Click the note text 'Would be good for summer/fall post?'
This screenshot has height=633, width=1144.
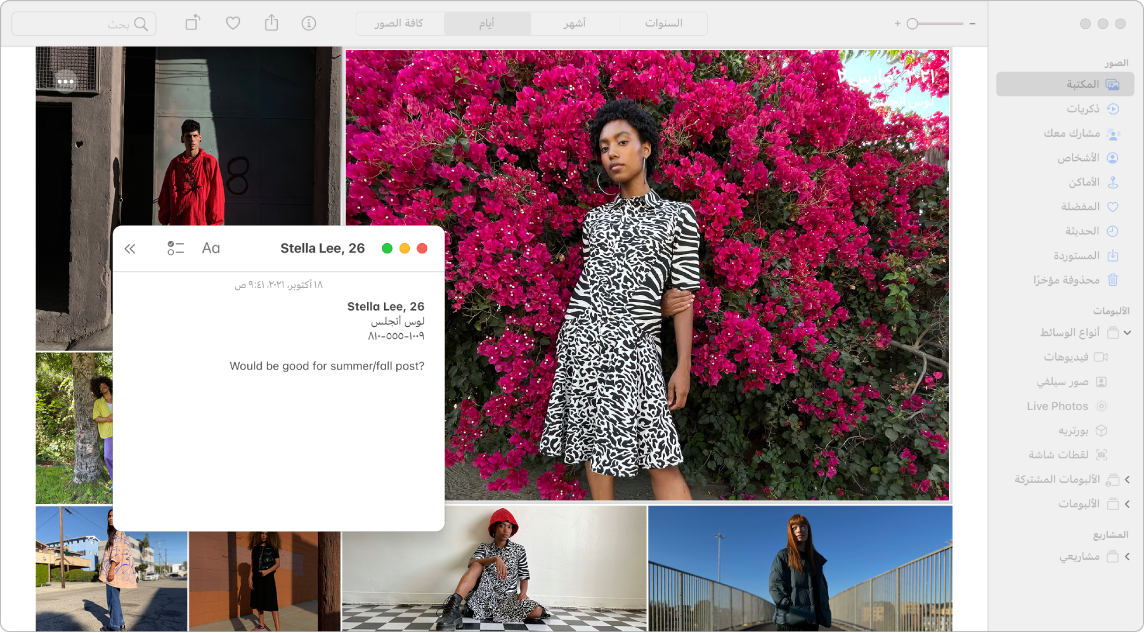click(x=327, y=366)
